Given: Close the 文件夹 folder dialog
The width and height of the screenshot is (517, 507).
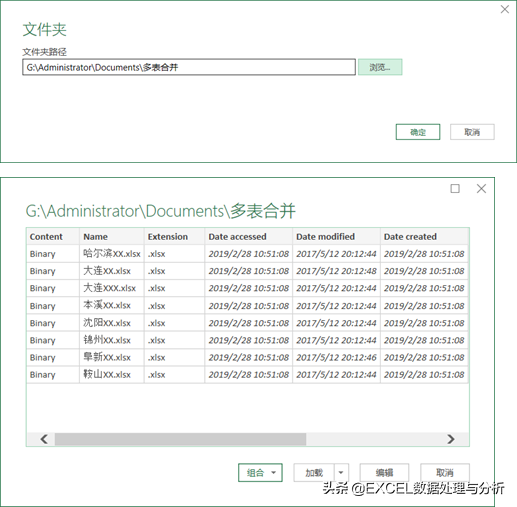Looking at the screenshot, I should [505, 9].
